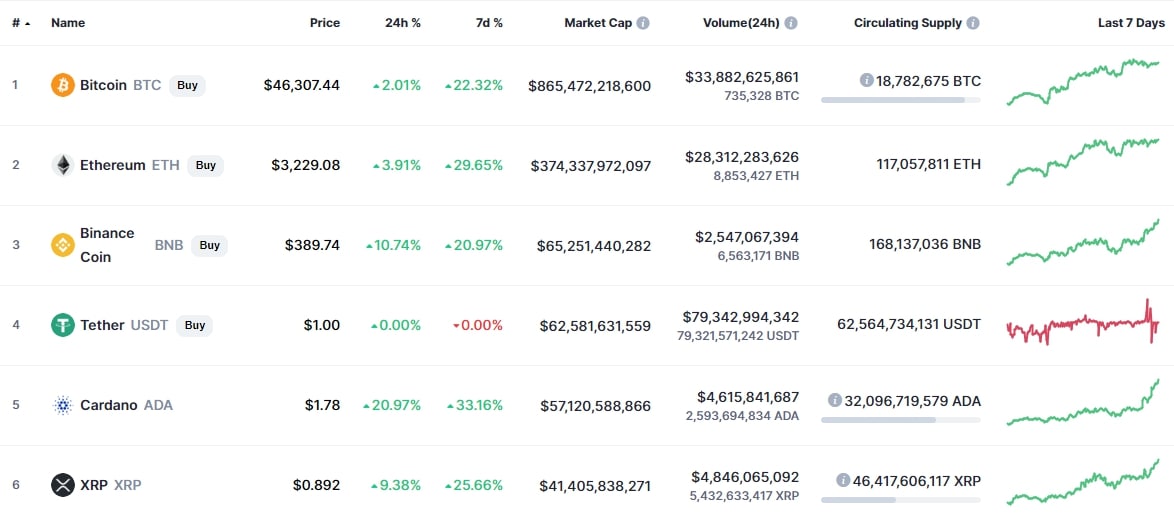Viewport: 1174px width, 523px height.
Task: Sort by the 24h % column header
Action: coord(403,23)
